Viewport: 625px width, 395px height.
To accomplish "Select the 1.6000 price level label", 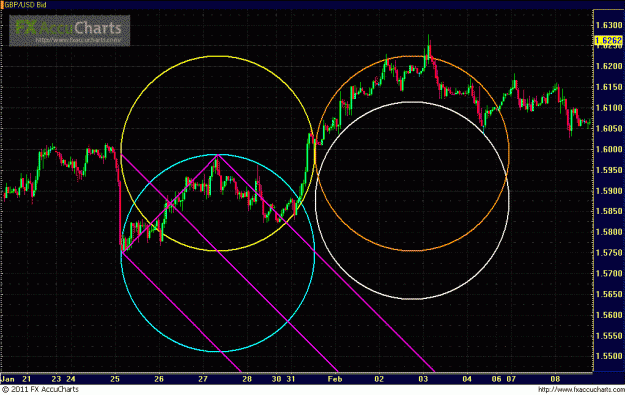I will click(x=609, y=149).
